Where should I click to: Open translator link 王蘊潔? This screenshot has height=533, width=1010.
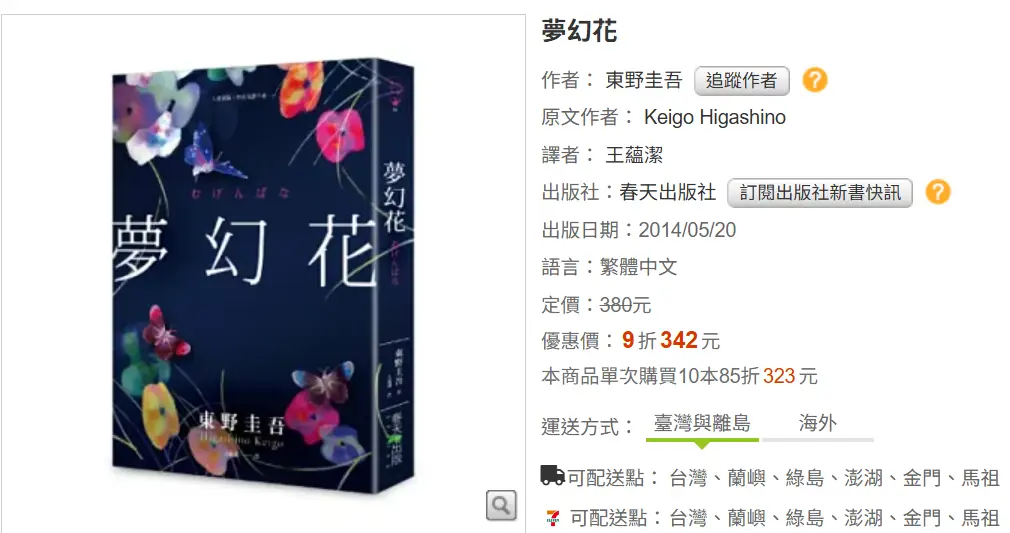coord(634,155)
